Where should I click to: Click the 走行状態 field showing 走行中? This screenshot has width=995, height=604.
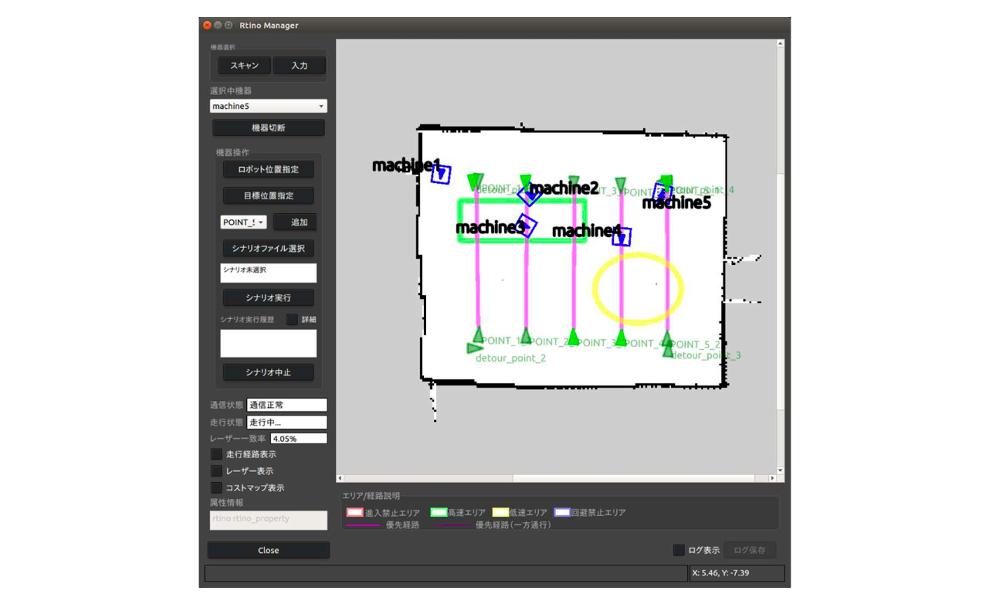[287, 422]
